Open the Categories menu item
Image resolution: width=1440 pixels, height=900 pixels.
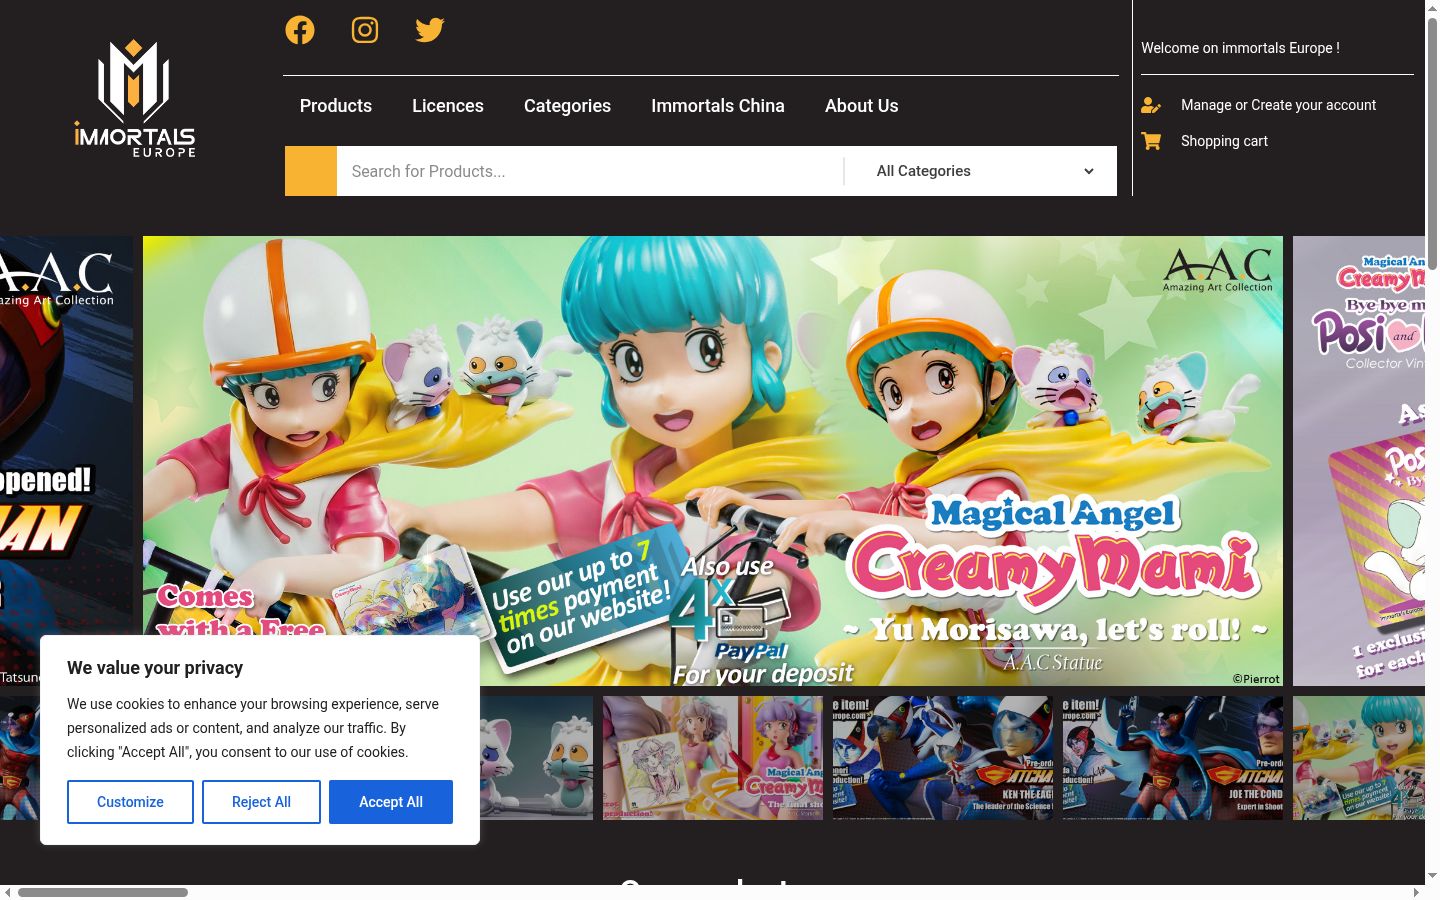coord(567,106)
